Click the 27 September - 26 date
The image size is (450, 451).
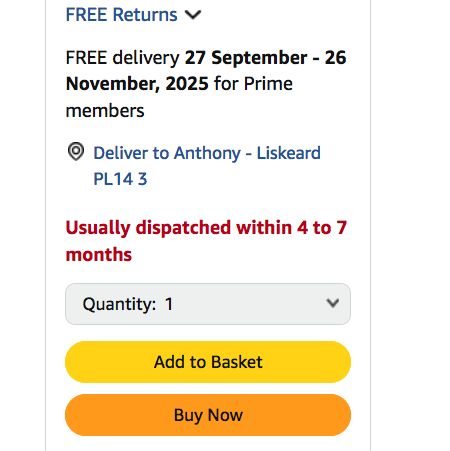(266, 58)
